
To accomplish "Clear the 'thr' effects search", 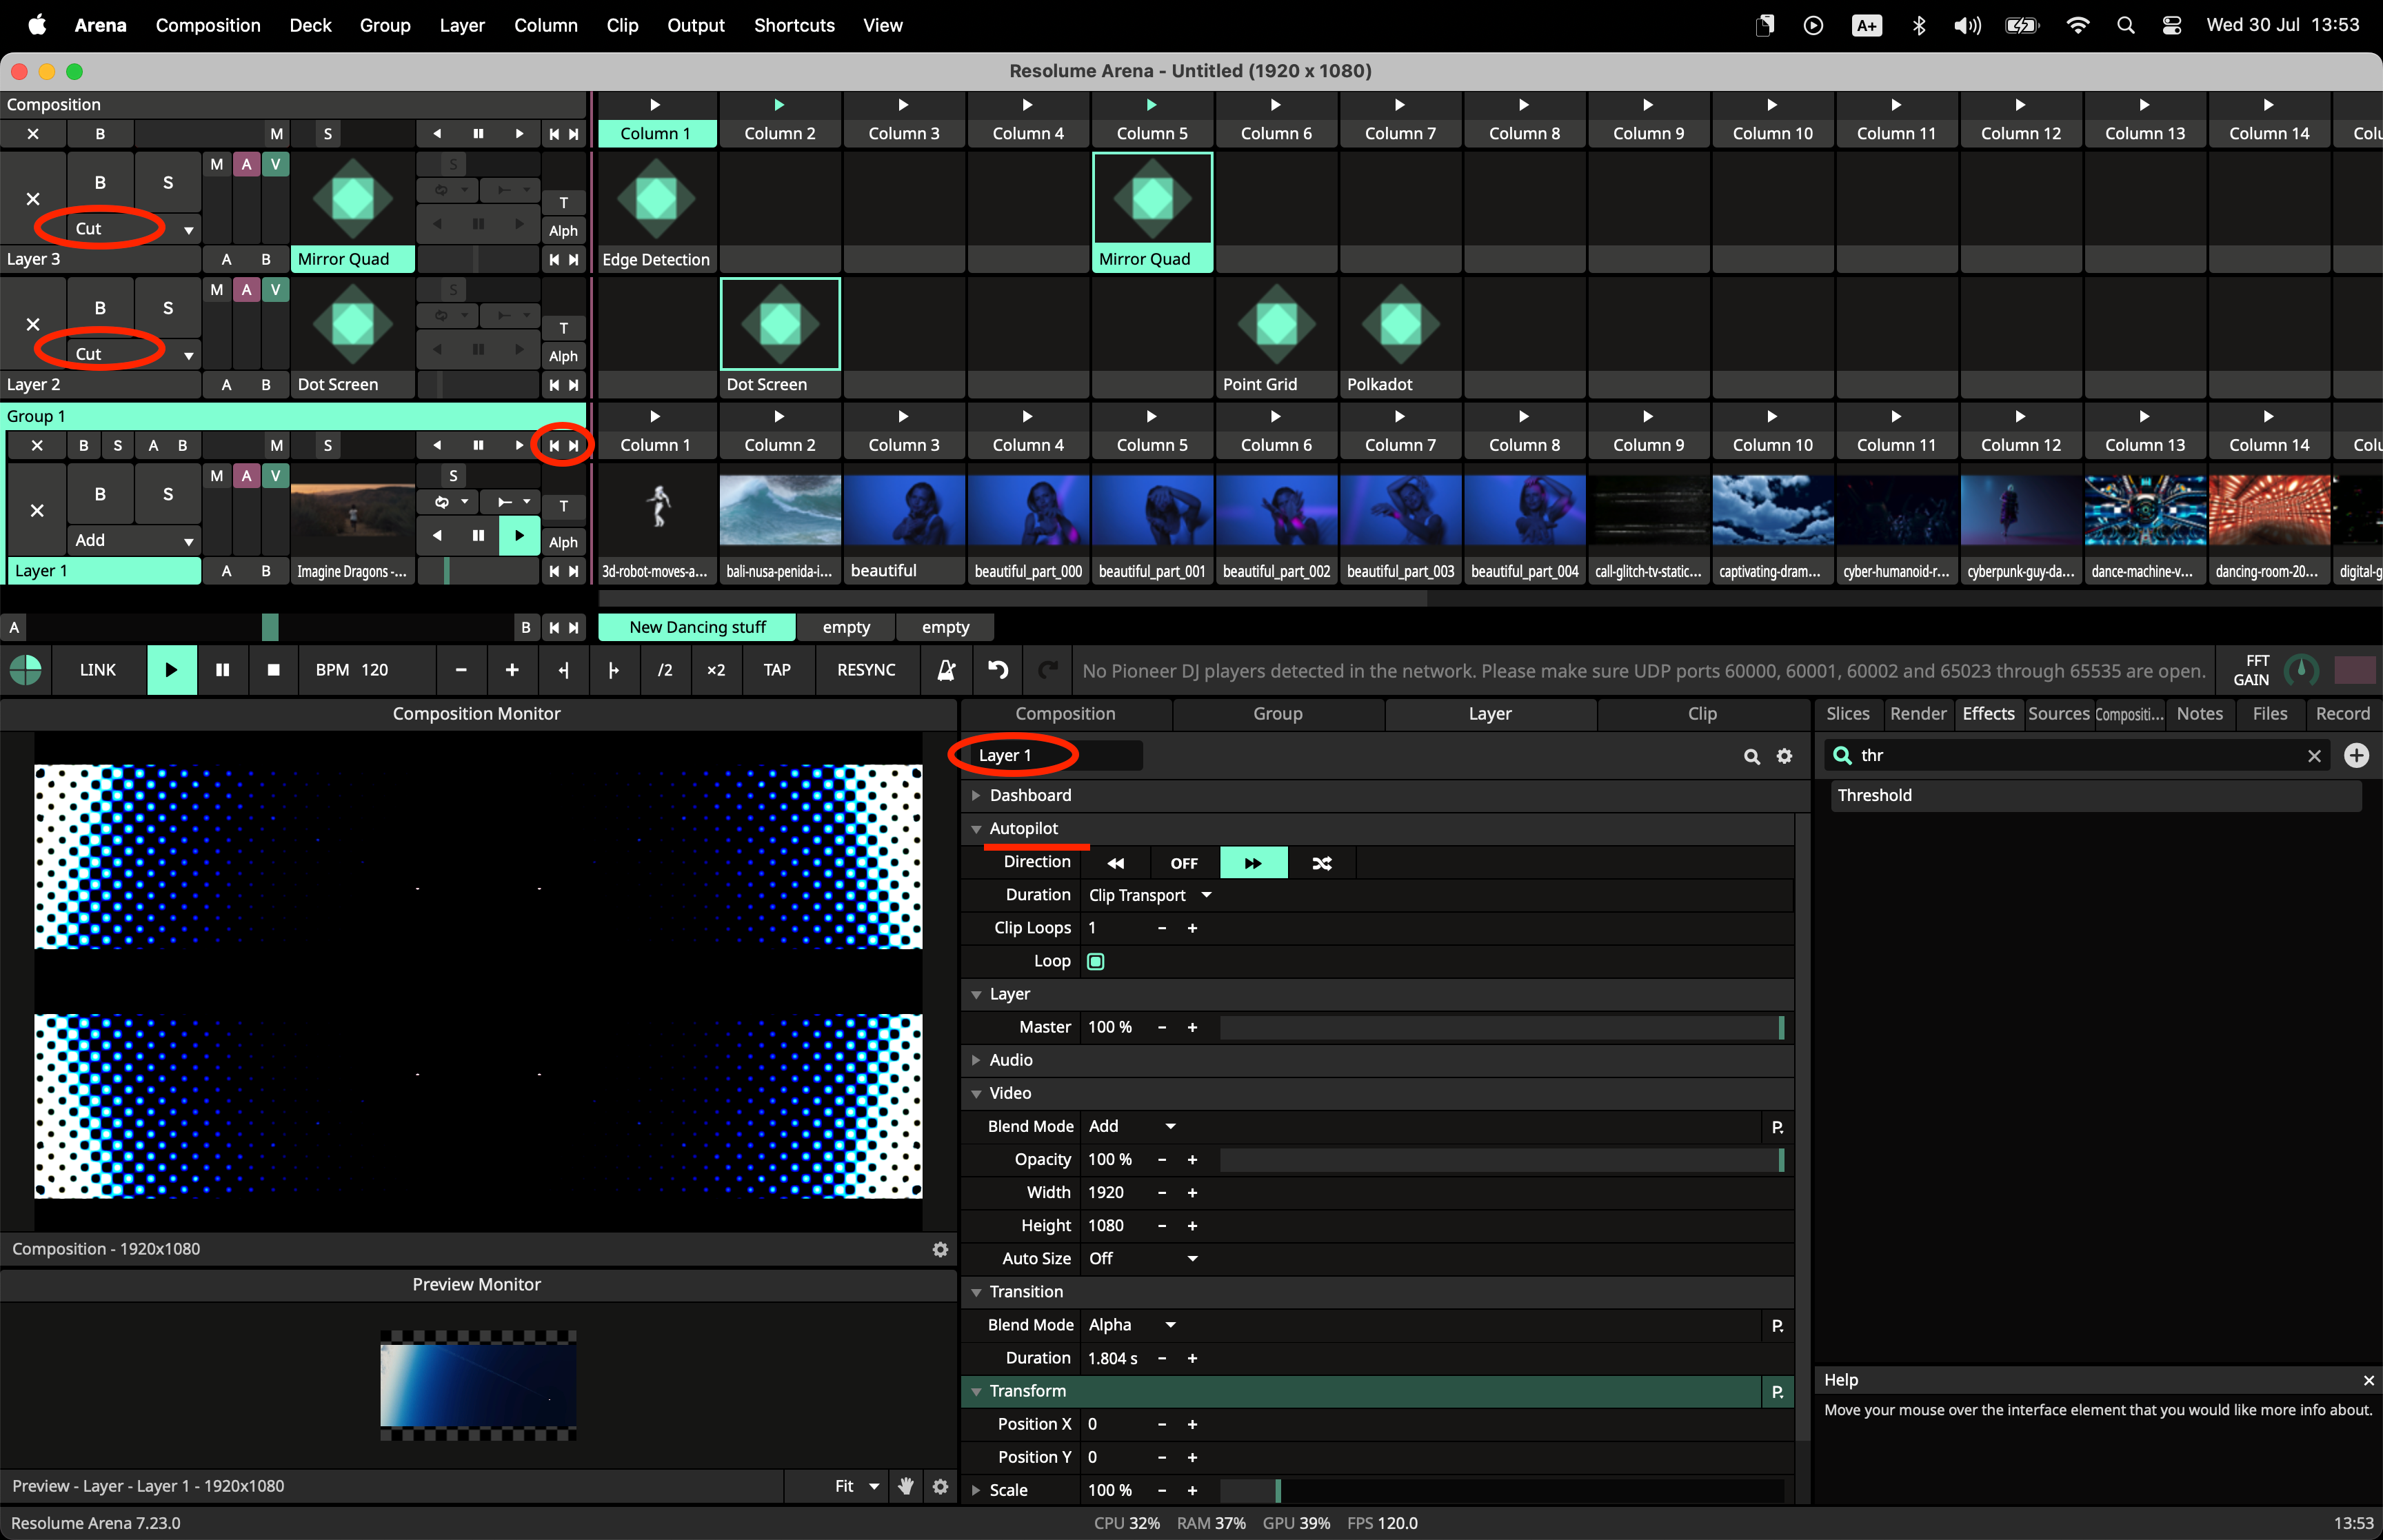I will [x=2314, y=756].
